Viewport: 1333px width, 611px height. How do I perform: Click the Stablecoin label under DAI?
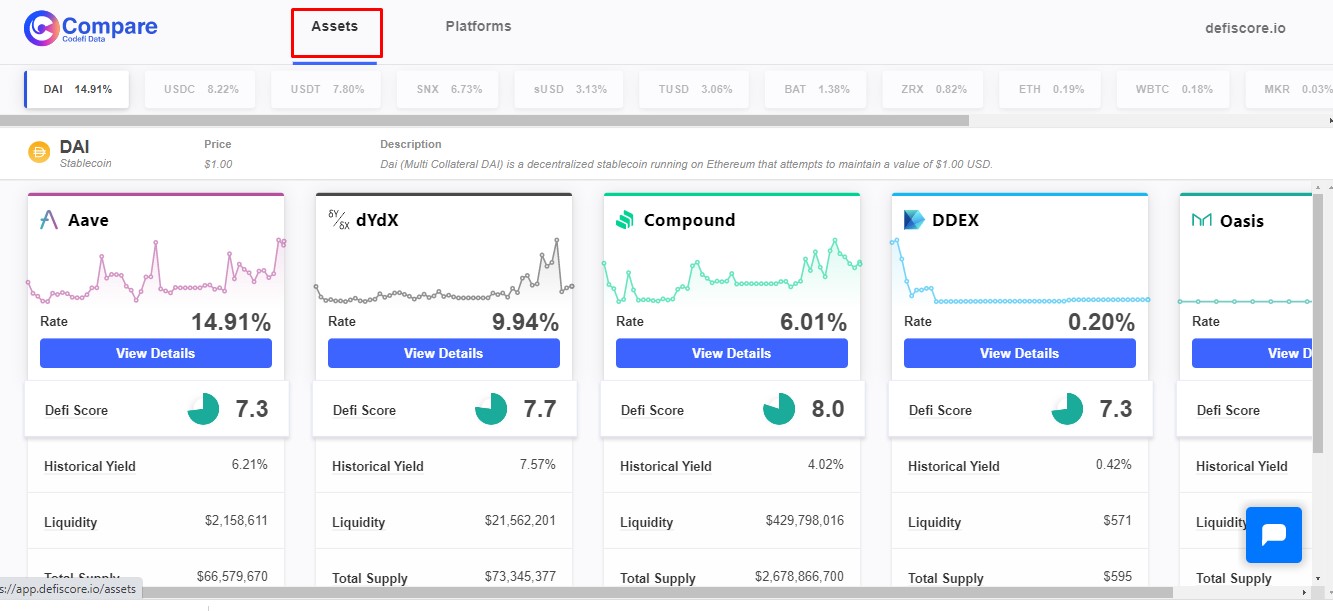click(86, 163)
